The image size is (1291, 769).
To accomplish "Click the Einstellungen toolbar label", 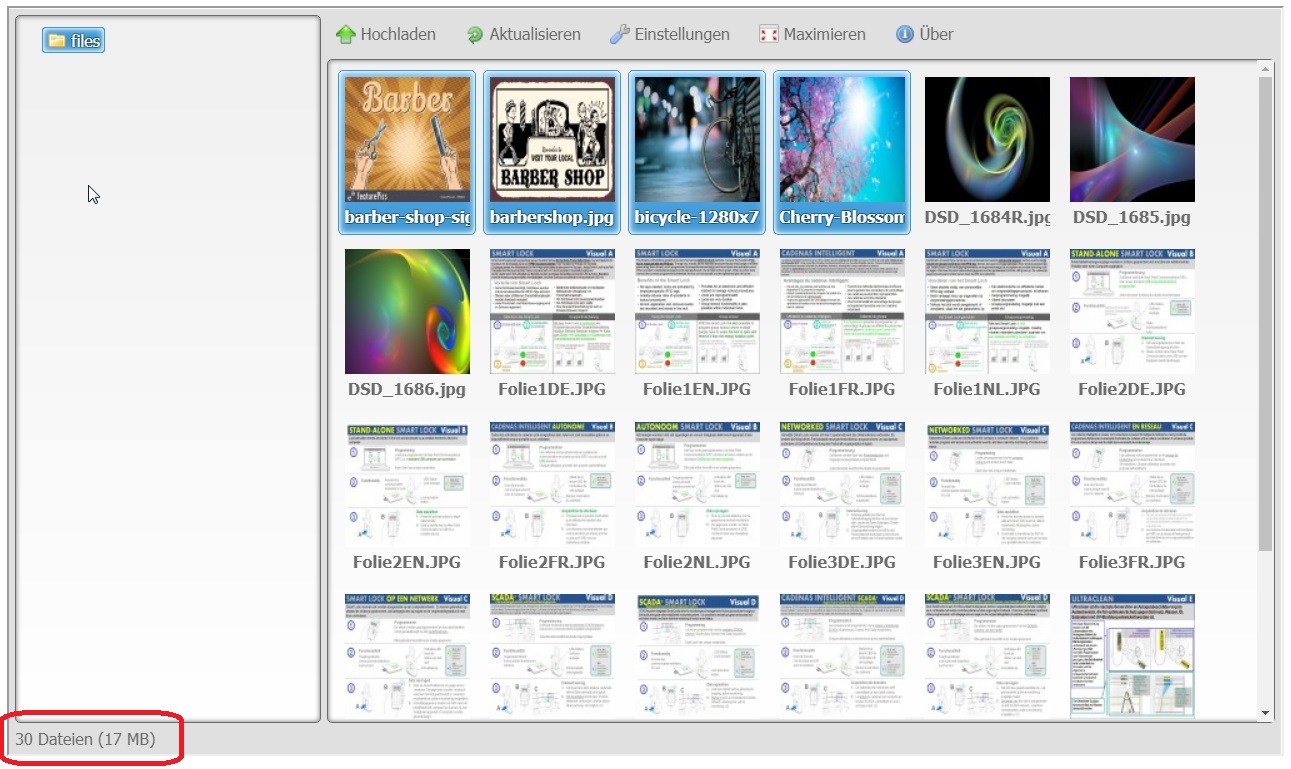I will point(682,34).
